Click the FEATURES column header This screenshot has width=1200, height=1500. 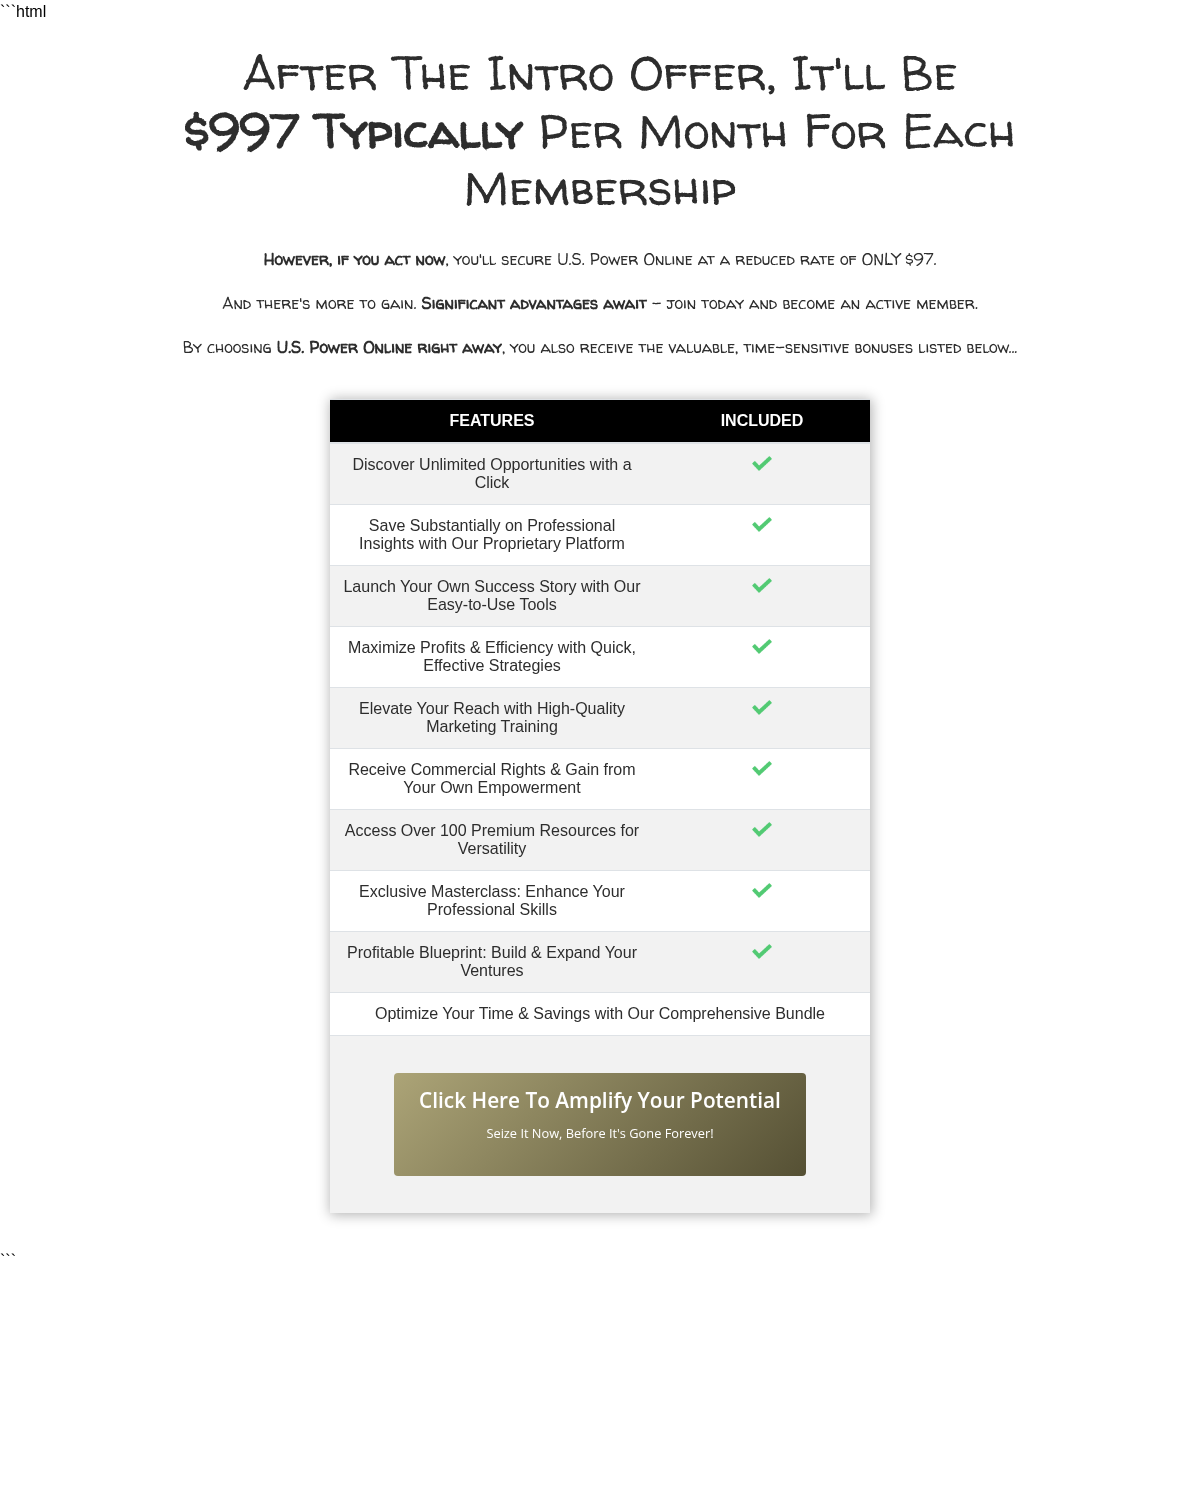(x=492, y=421)
